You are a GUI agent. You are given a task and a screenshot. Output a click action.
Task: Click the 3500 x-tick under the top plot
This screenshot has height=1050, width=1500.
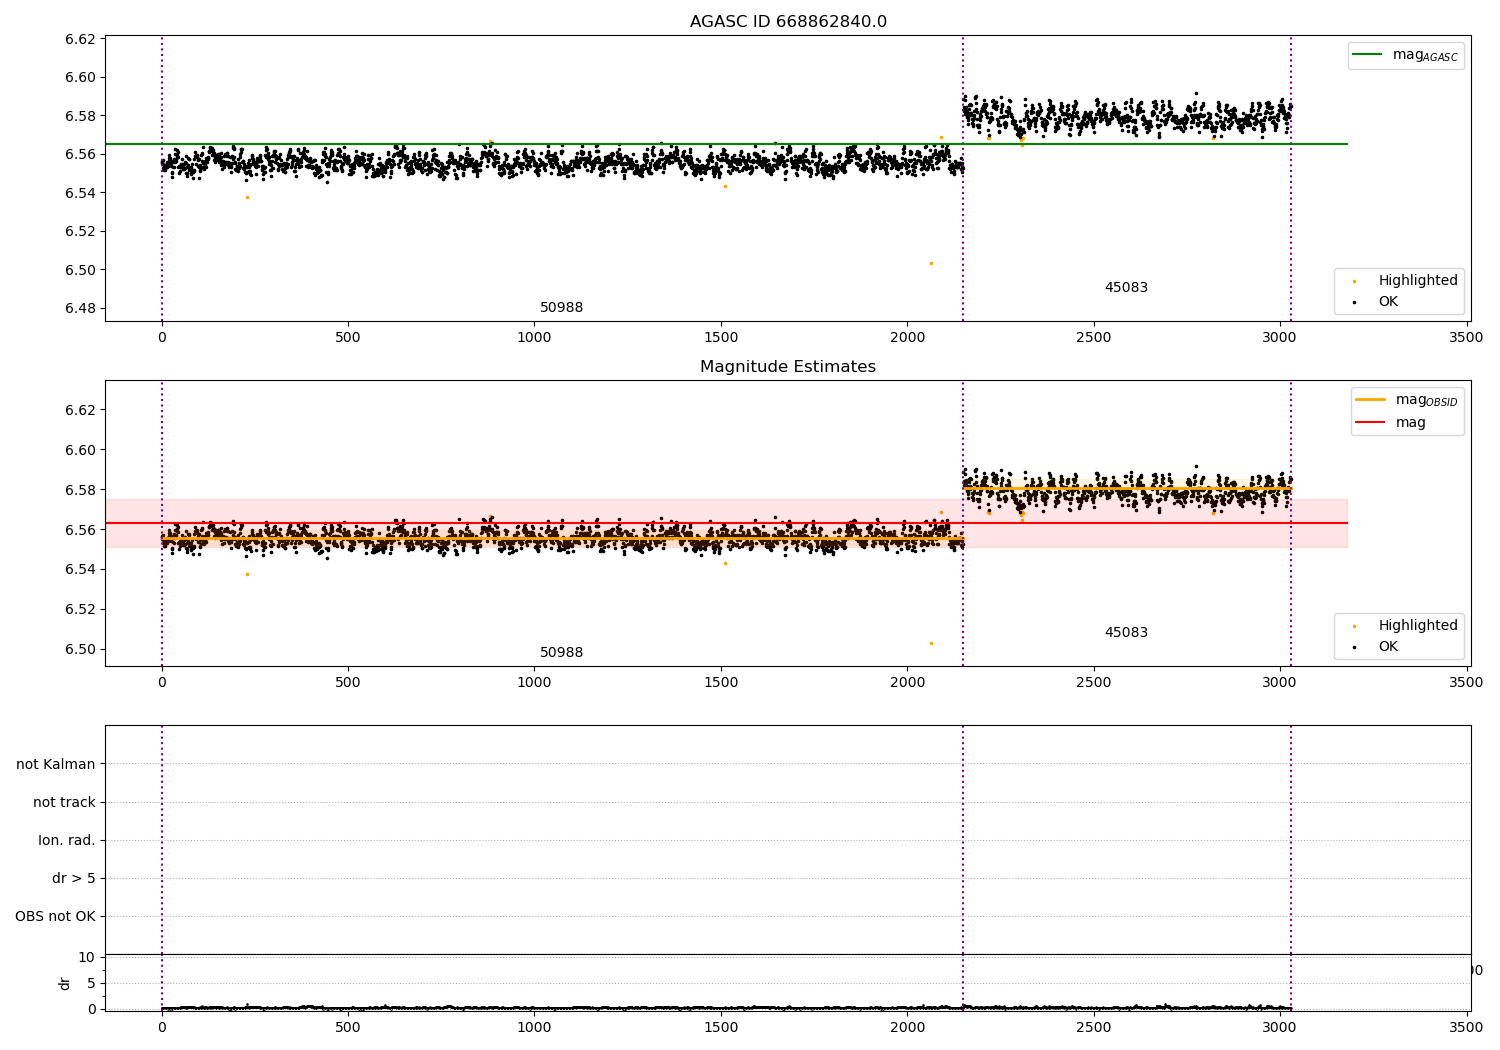click(x=1466, y=337)
